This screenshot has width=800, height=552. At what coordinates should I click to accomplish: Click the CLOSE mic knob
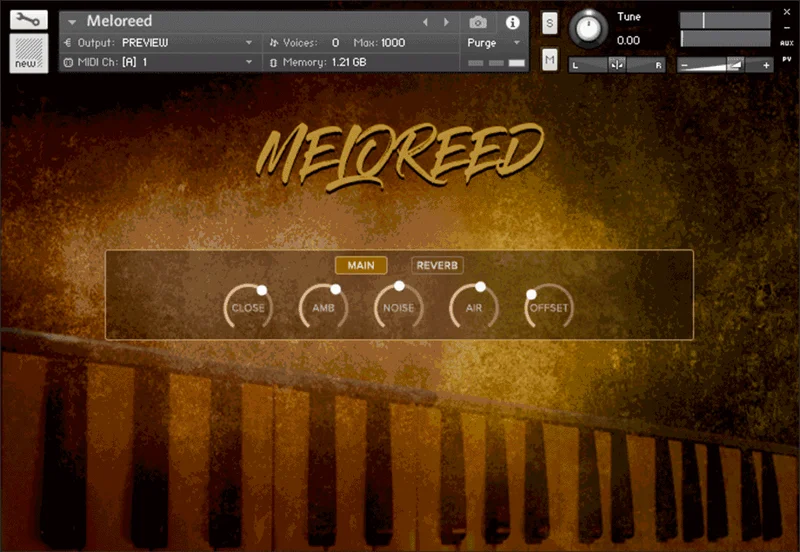click(x=248, y=307)
